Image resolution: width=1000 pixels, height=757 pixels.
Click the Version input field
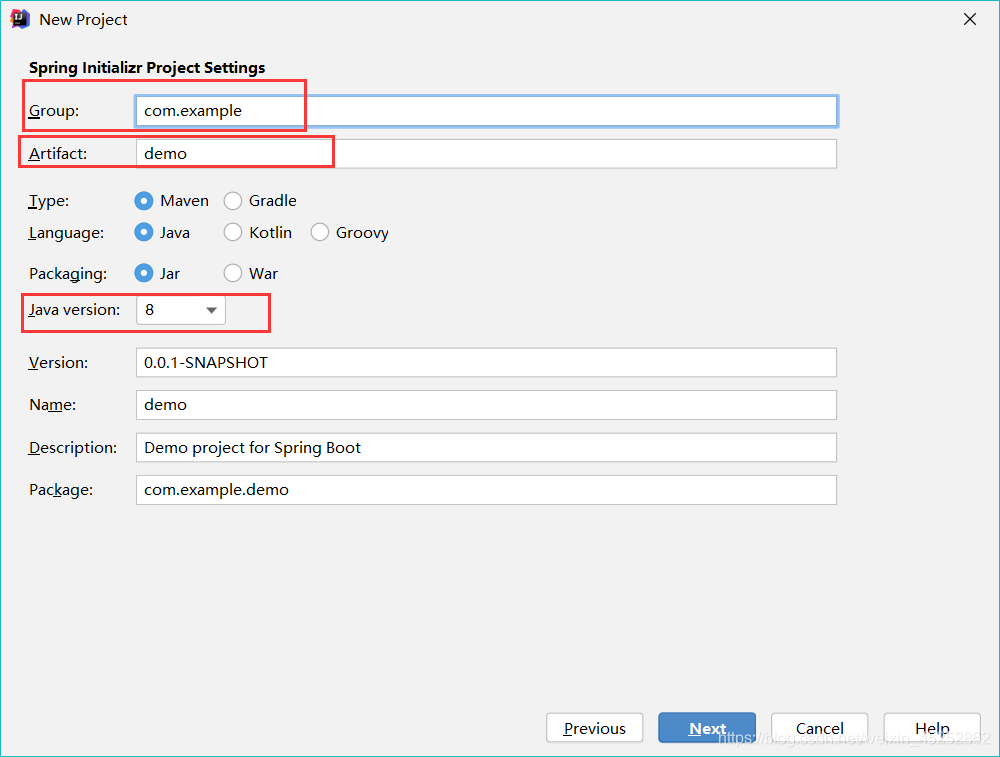[x=487, y=362]
